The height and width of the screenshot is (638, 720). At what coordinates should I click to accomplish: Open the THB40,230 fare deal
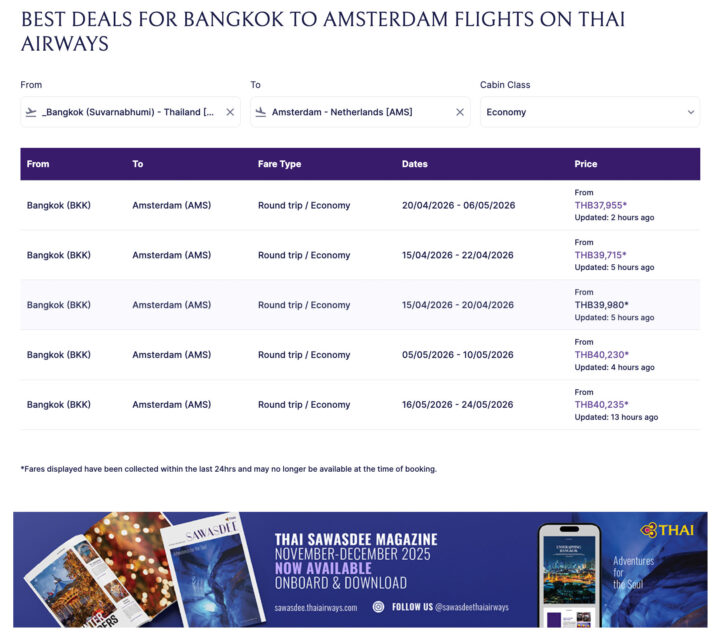[x=601, y=355]
